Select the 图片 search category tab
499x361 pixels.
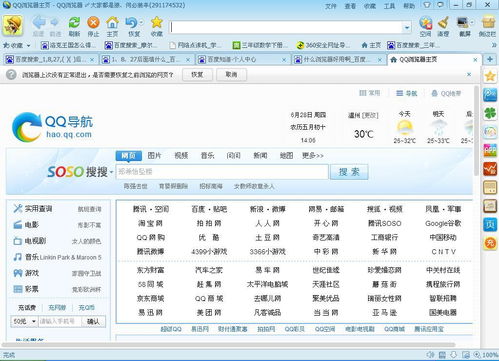(154, 155)
